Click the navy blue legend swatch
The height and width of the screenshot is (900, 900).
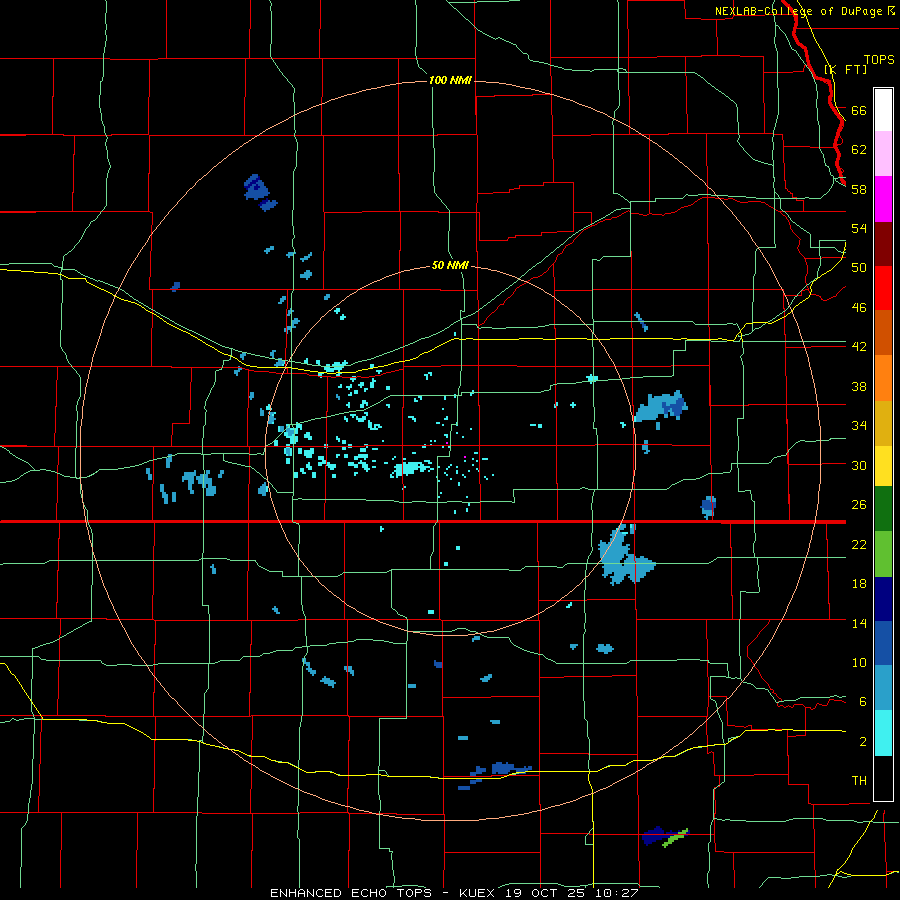pos(883,599)
